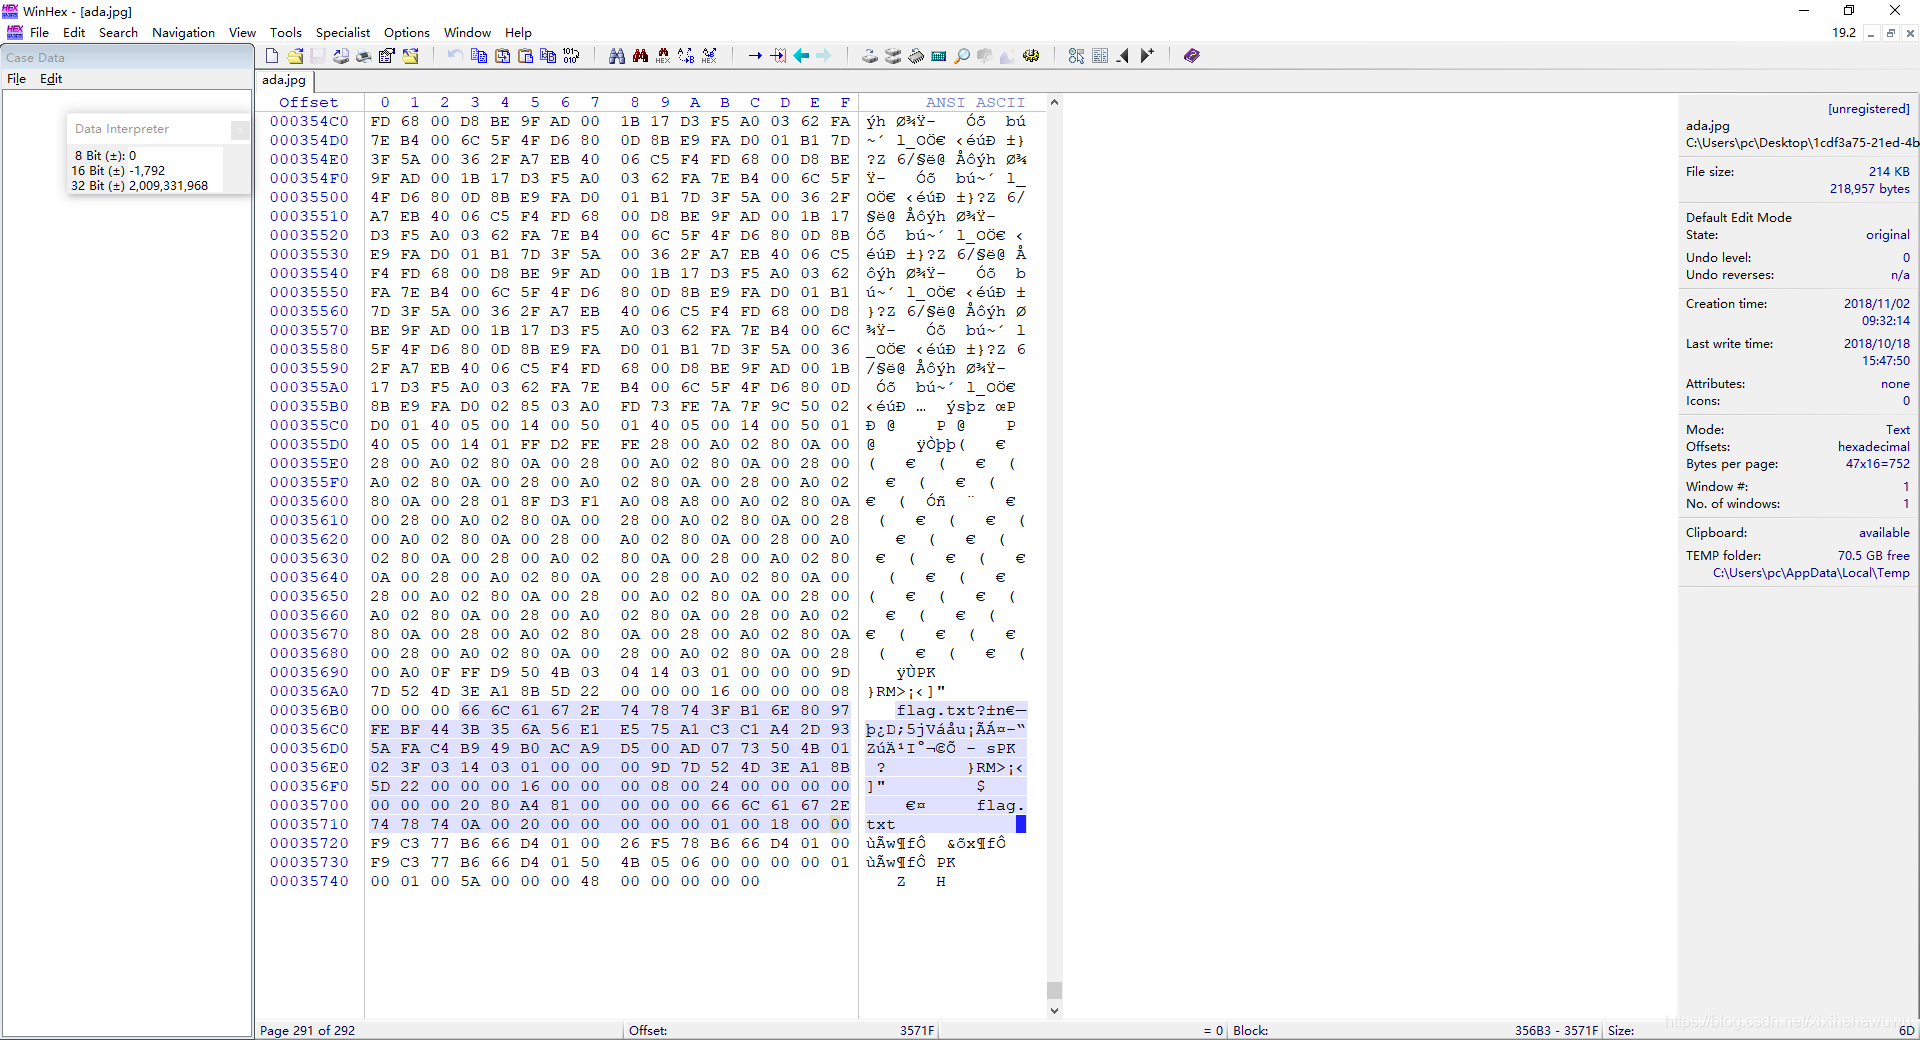Image resolution: width=1920 pixels, height=1040 pixels.
Task: Open the File menu in main menu bar
Action: coord(39,32)
